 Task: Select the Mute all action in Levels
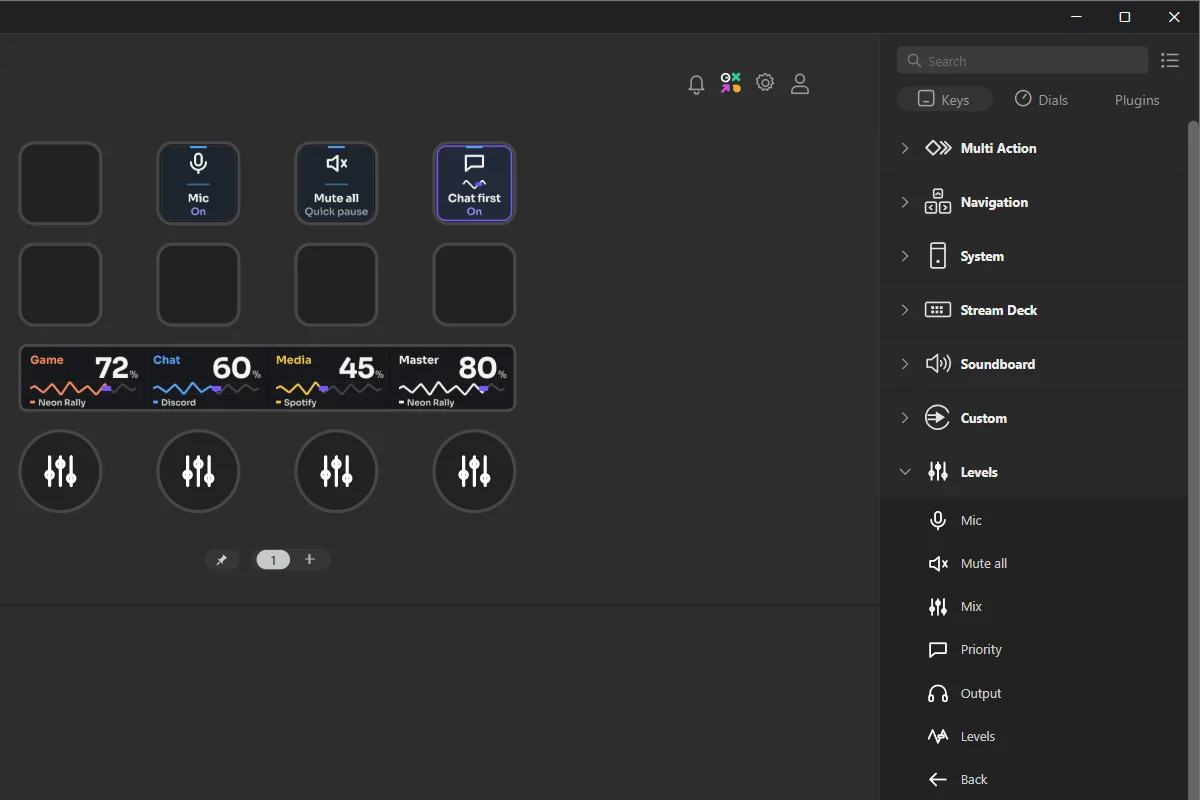1034,564
